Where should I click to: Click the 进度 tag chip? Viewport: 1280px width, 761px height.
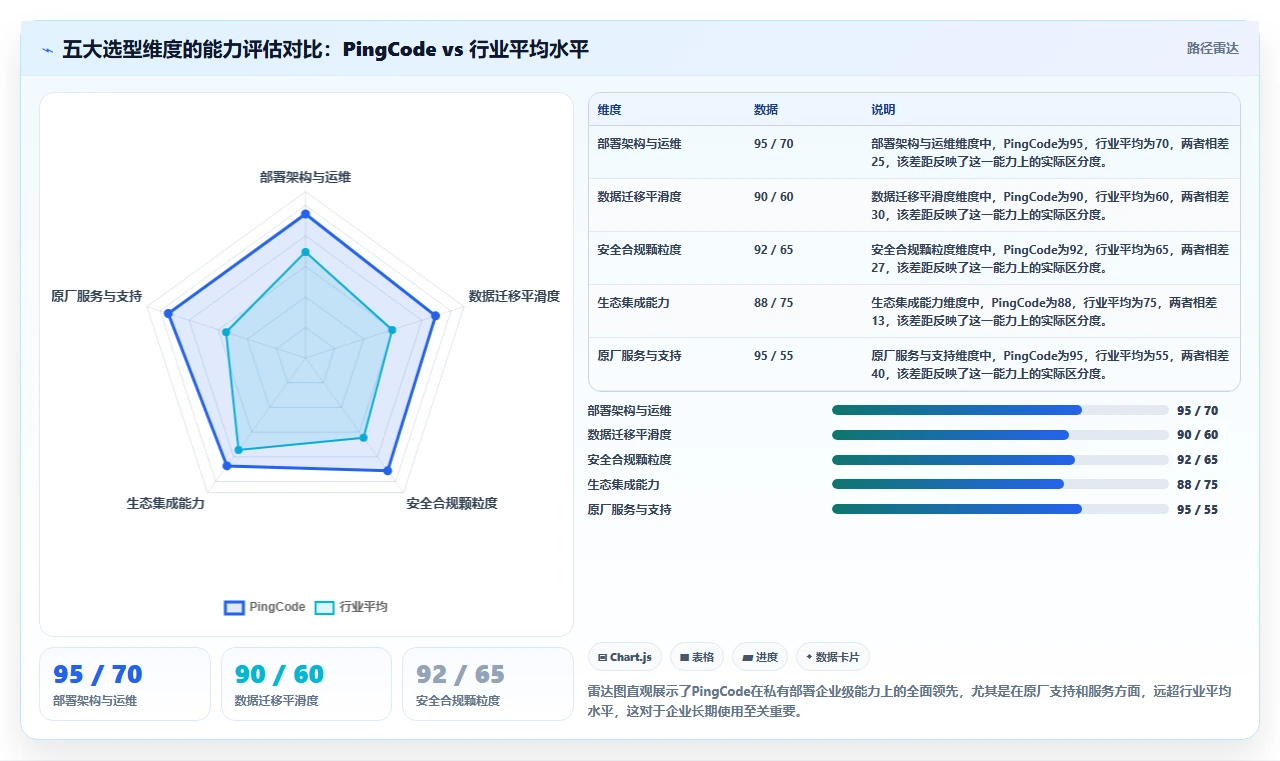(760, 657)
